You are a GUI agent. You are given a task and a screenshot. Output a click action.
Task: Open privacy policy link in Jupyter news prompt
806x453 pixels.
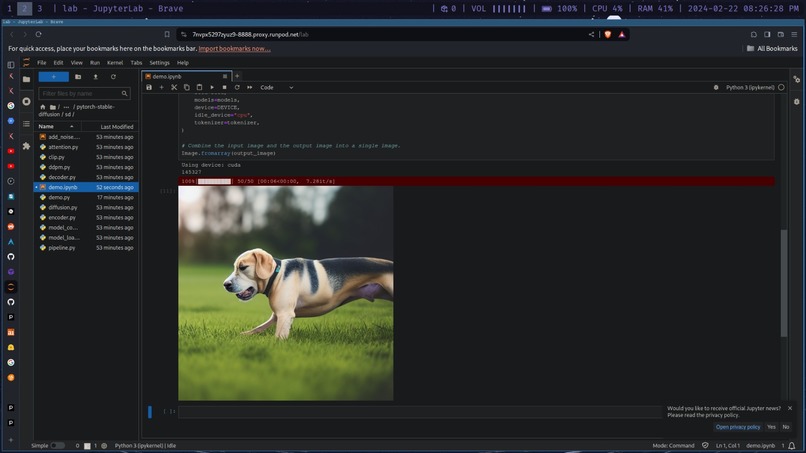coord(738,427)
